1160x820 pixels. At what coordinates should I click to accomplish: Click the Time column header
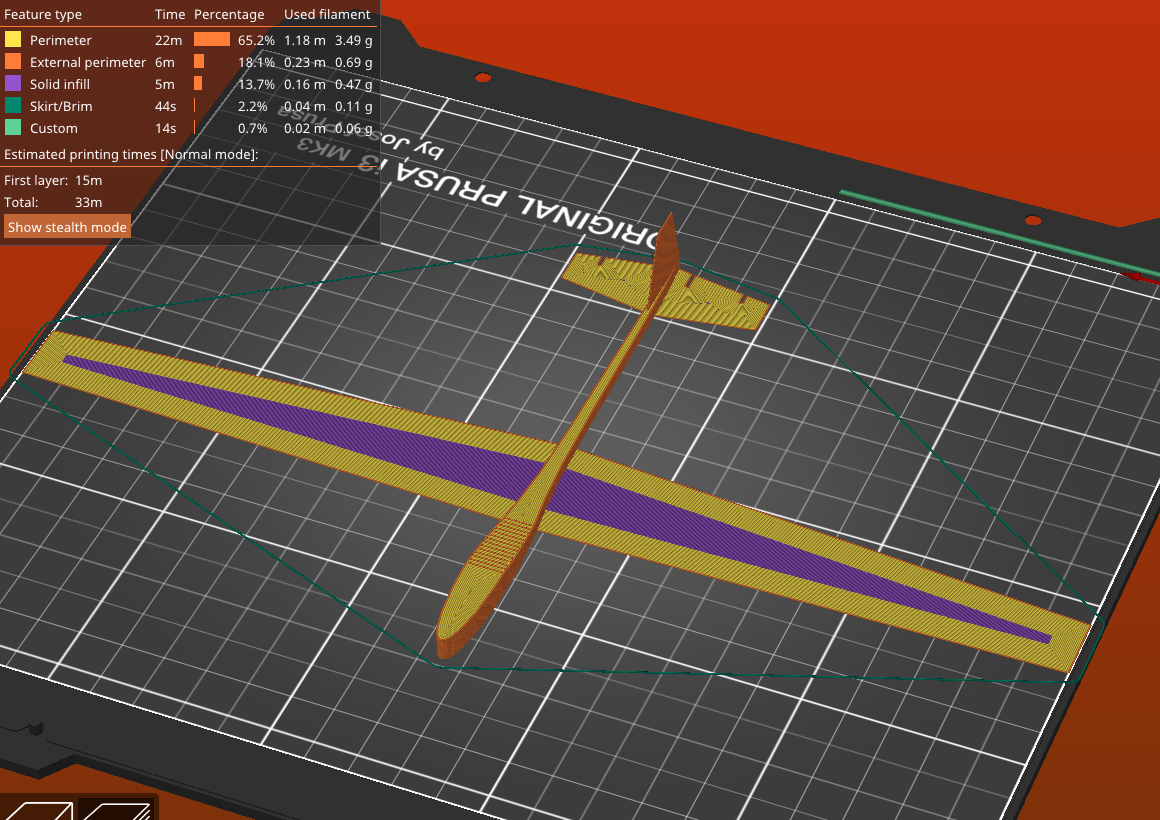[x=170, y=15]
